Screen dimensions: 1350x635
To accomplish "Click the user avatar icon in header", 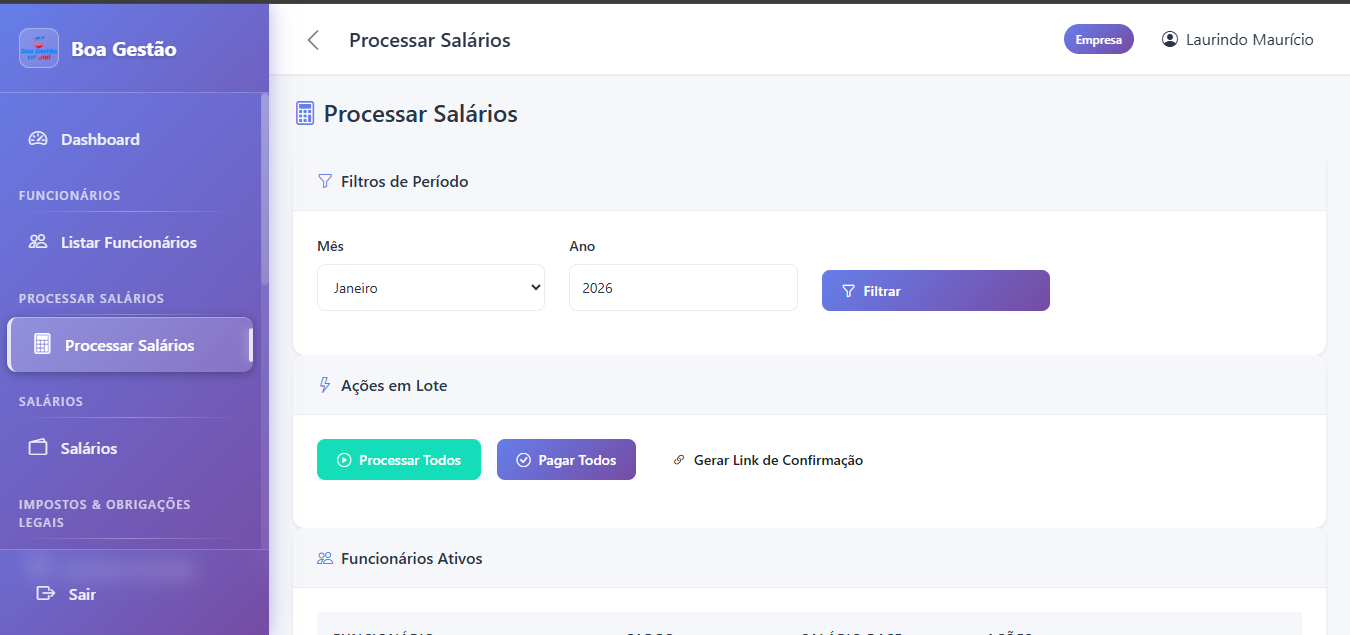I will [x=1170, y=40].
